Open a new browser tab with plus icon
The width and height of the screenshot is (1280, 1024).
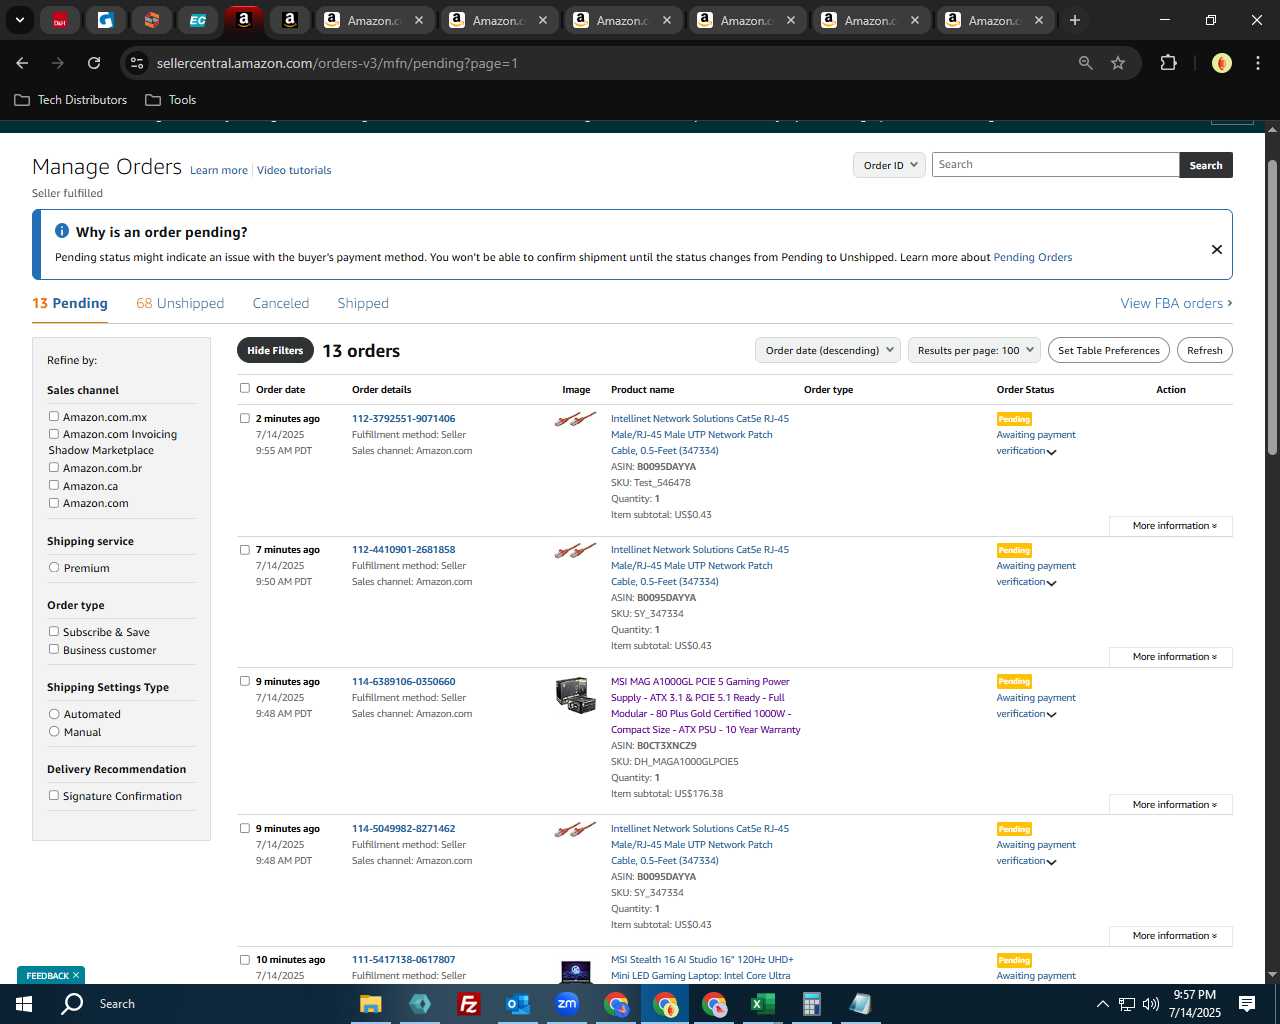(x=1075, y=20)
